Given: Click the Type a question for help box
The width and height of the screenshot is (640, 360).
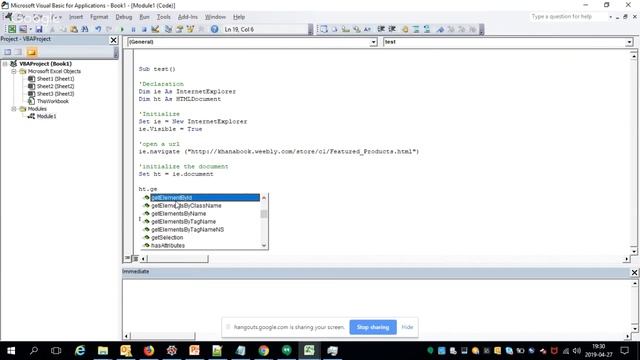Looking at the screenshot, I should 568,17.
